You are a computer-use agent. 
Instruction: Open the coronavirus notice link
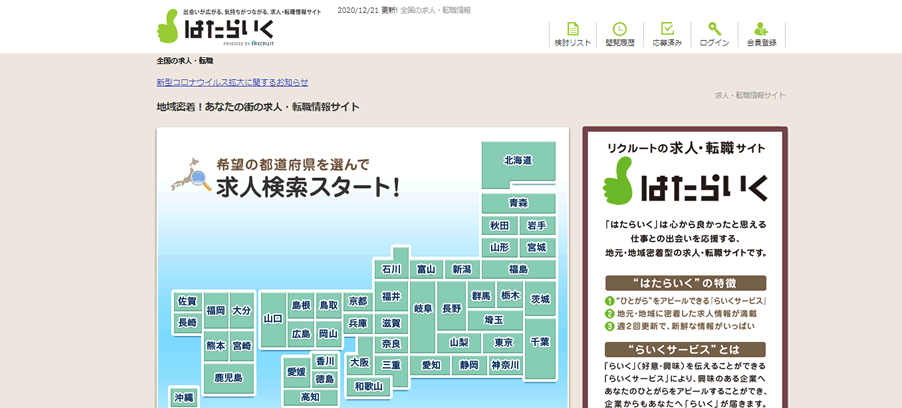coord(232,82)
